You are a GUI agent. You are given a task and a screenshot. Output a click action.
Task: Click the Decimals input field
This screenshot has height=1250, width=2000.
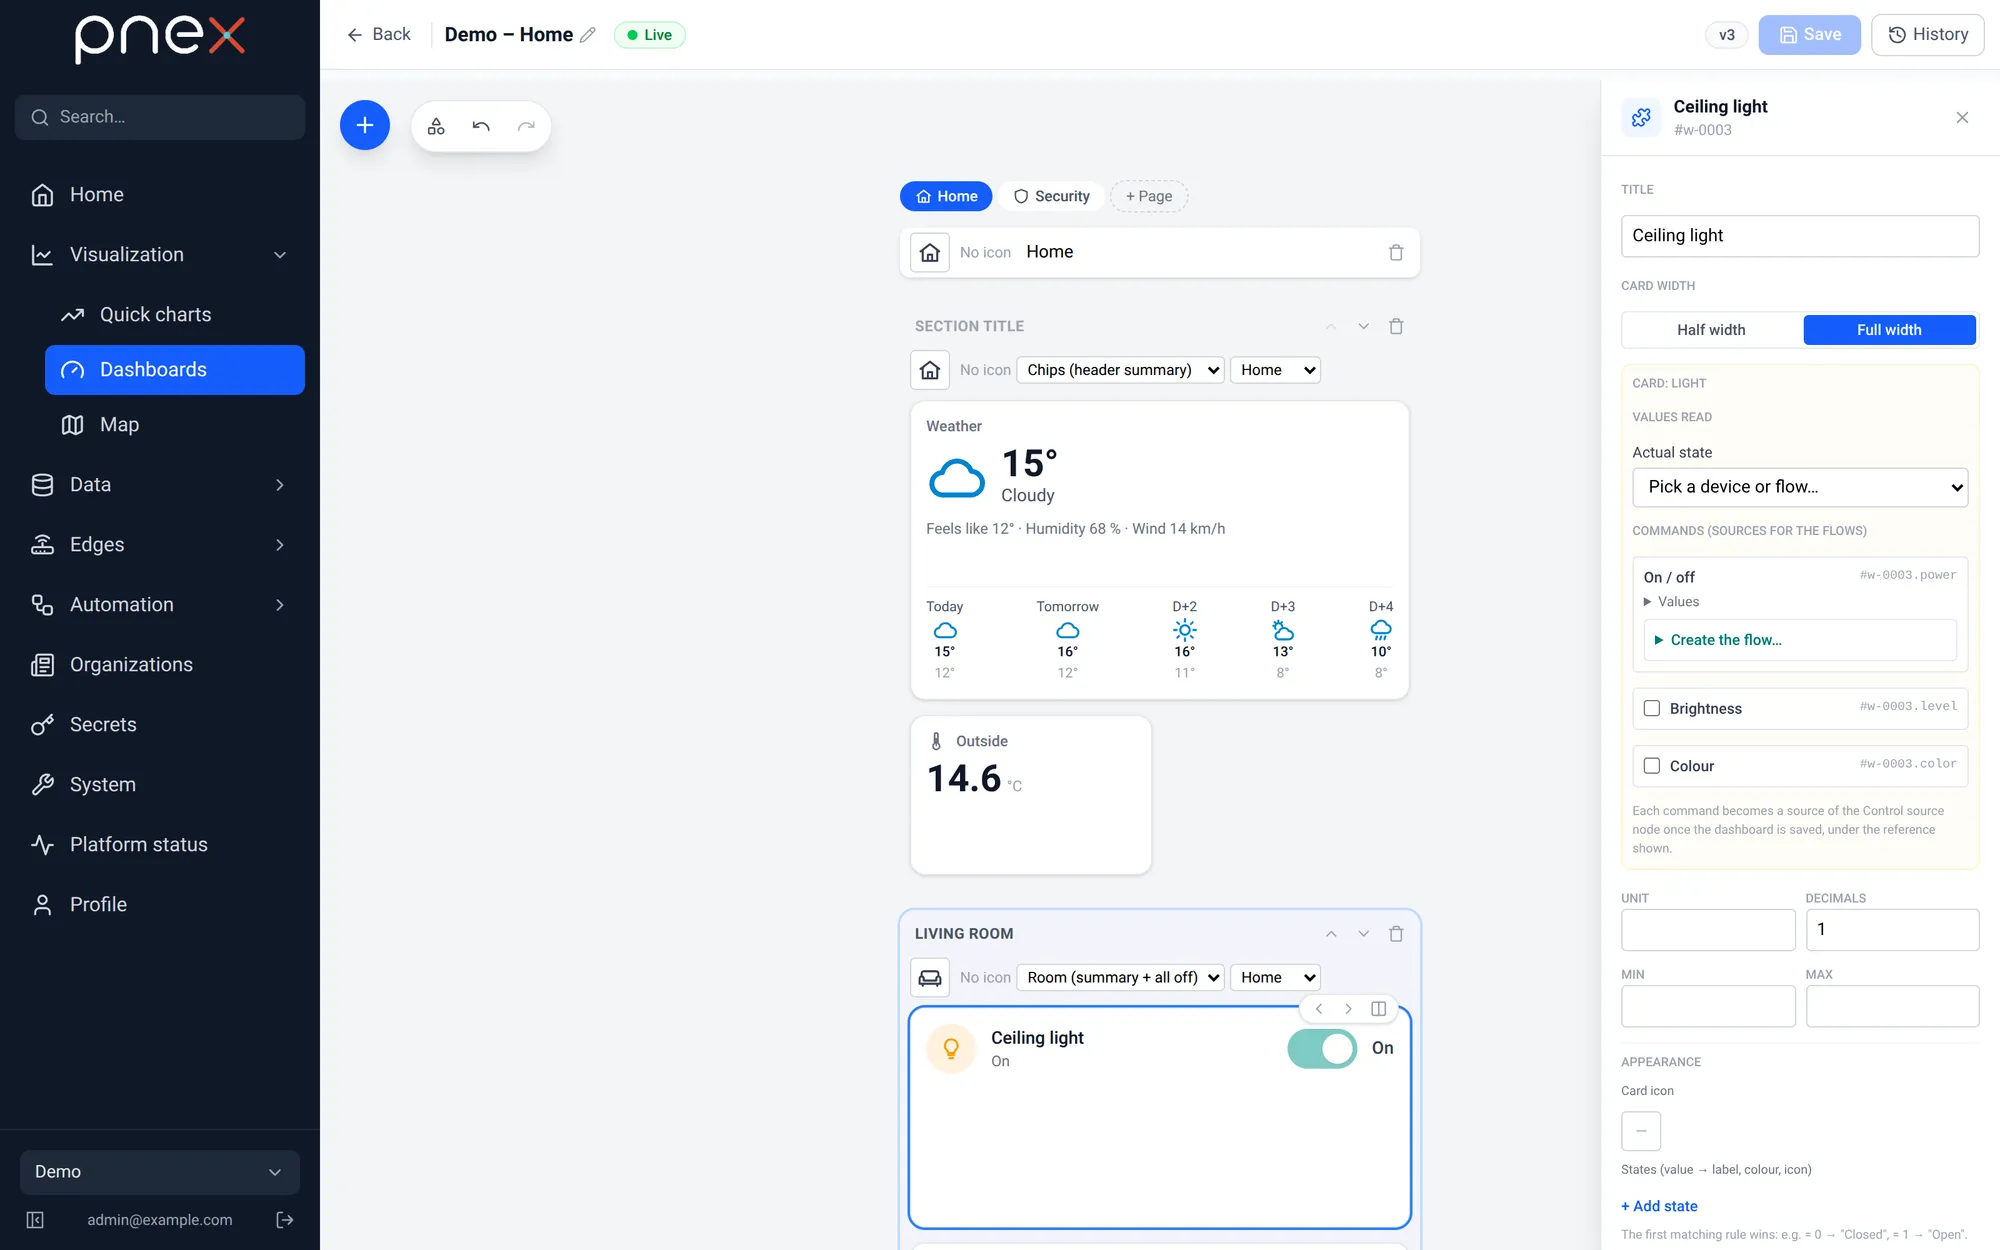(x=1892, y=930)
